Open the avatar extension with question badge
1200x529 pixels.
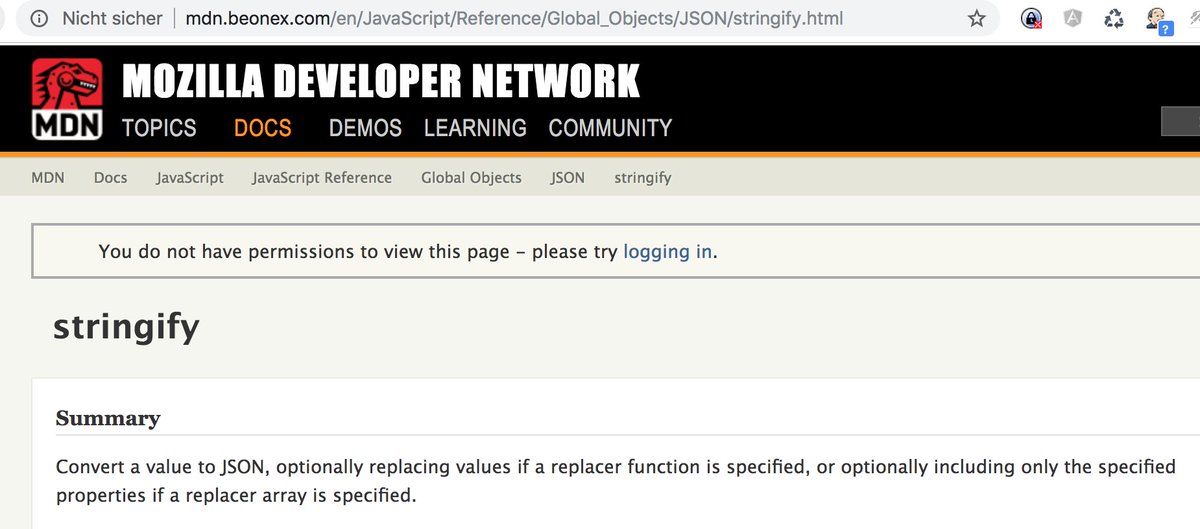[x=1158, y=20]
